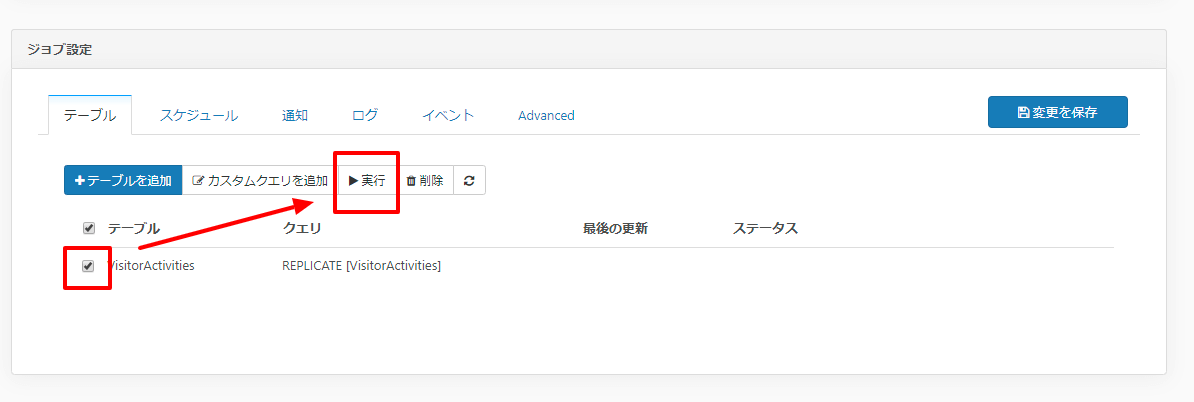1194x402 pixels.
Task: Delete selected table with 削除 button
Action: [425, 180]
